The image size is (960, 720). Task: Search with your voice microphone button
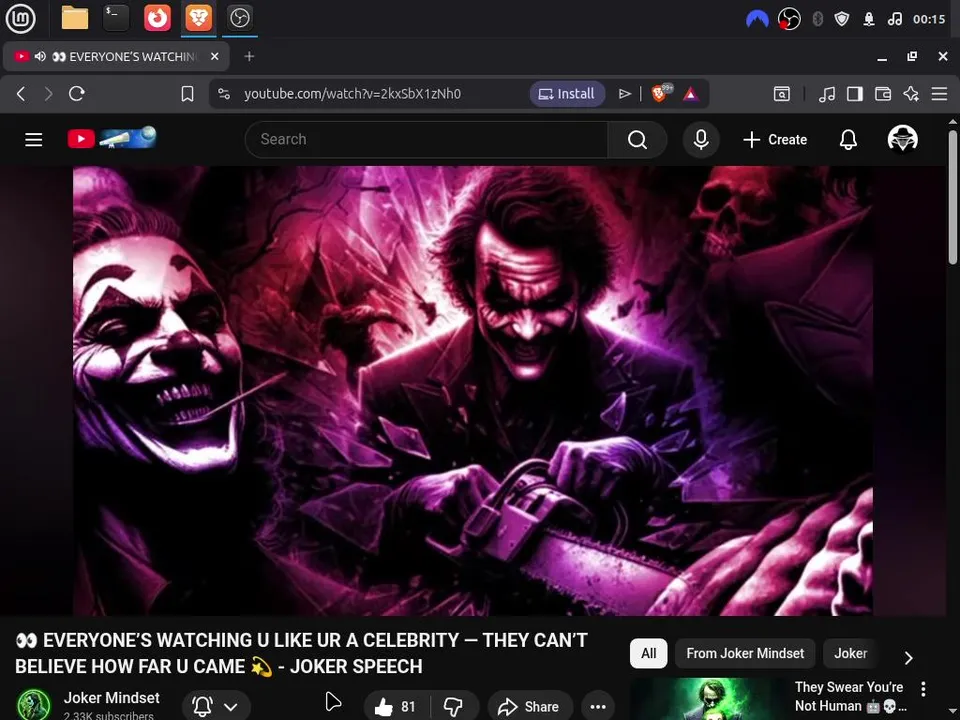tap(701, 140)
